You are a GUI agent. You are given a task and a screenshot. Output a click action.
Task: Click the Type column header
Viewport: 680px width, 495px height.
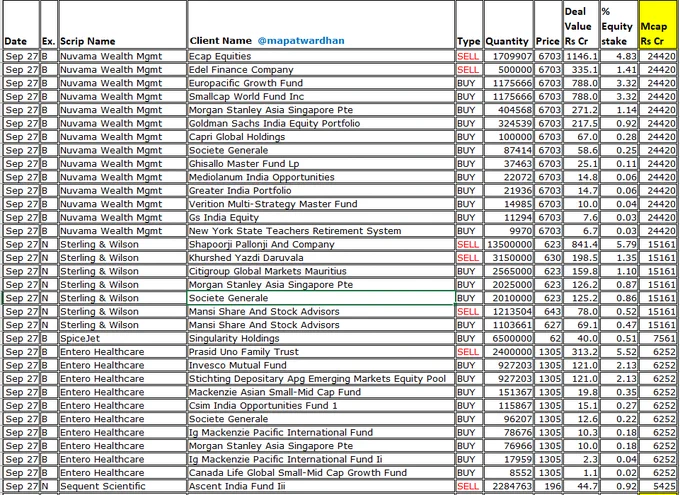coord(469,25)
